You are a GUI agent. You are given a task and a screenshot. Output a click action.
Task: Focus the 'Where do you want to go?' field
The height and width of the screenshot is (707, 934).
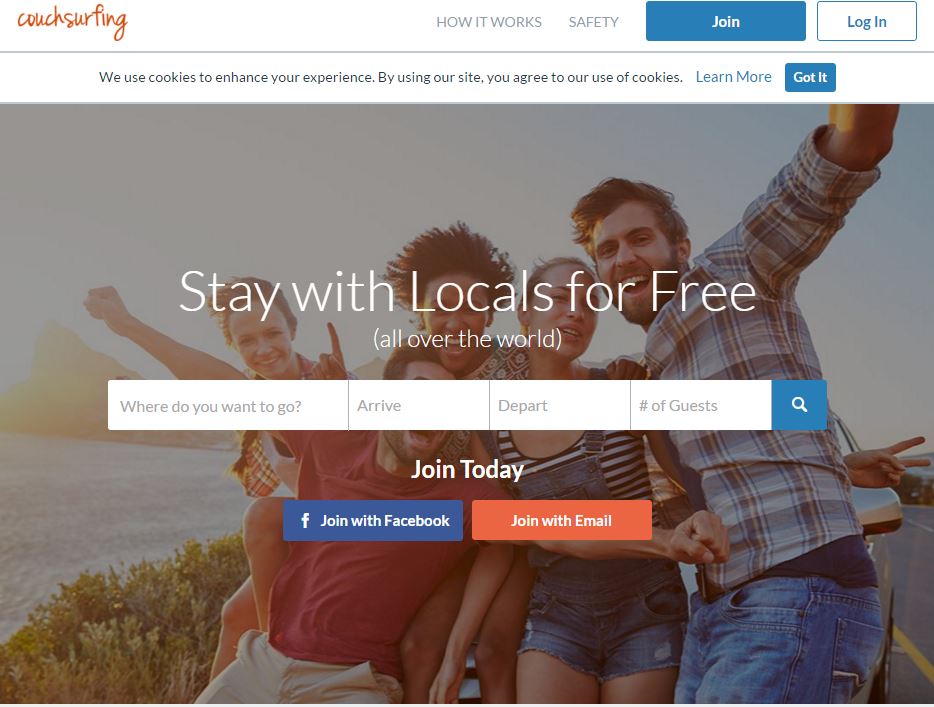click(x=228, y=405)
